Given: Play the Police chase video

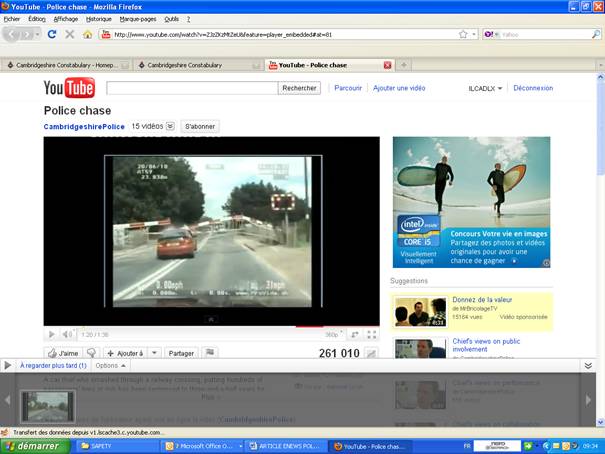Looking at the screenshot, I should pos(51,334).
